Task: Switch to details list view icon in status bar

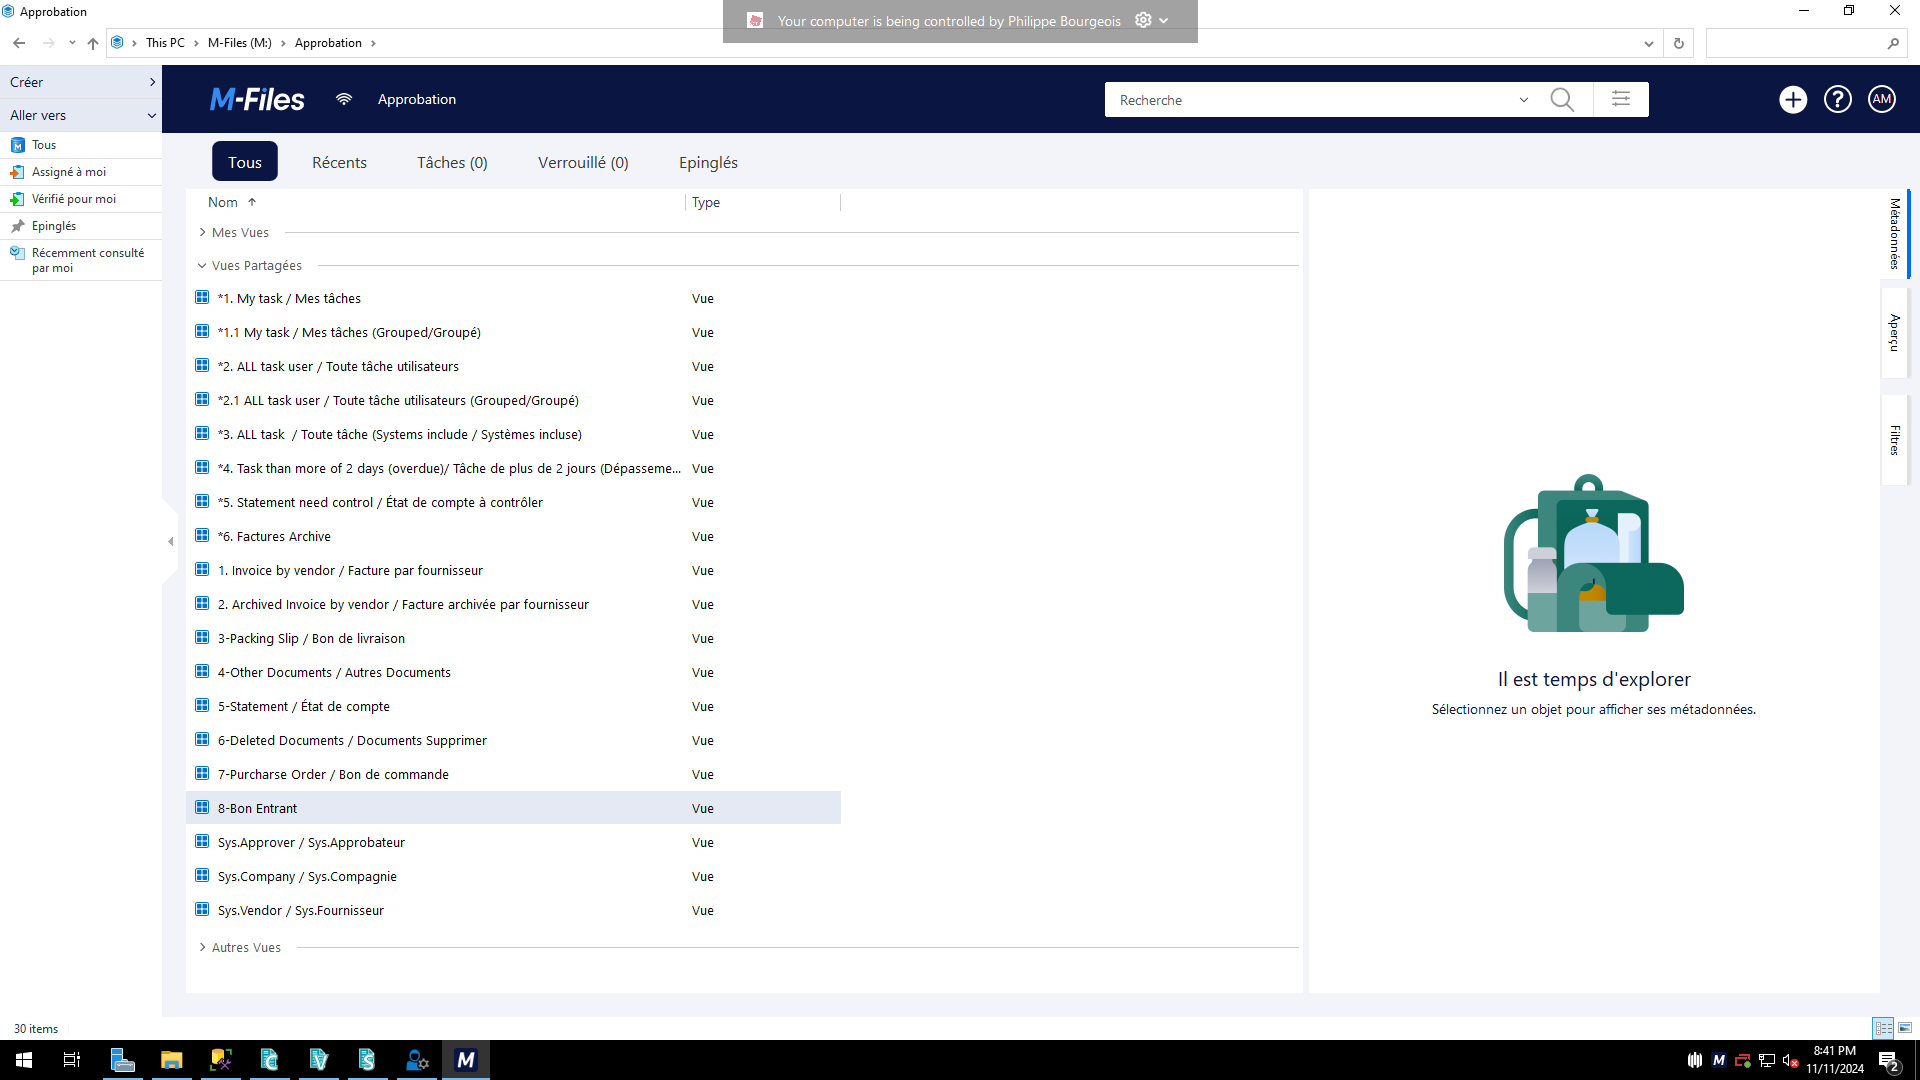Action: (x=1883, y=1028)
